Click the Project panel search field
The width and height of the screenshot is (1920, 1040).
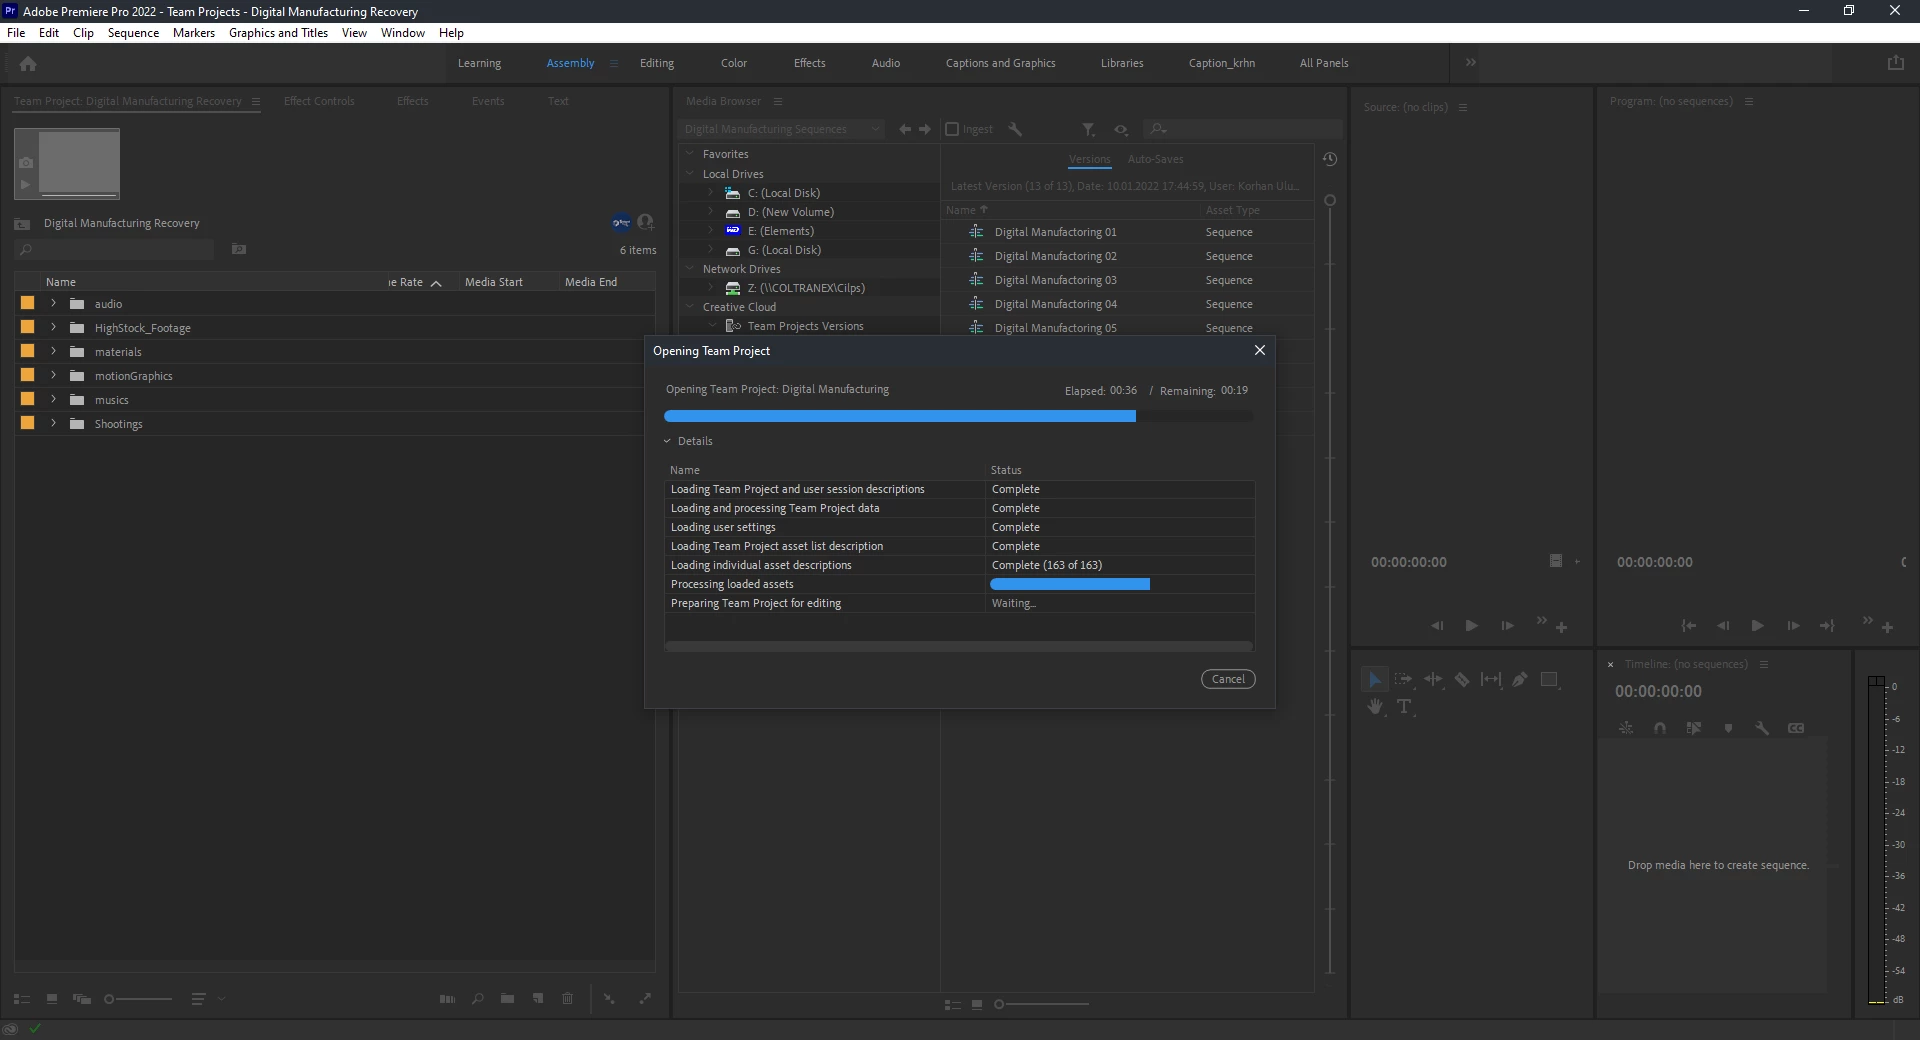point(125,249)
